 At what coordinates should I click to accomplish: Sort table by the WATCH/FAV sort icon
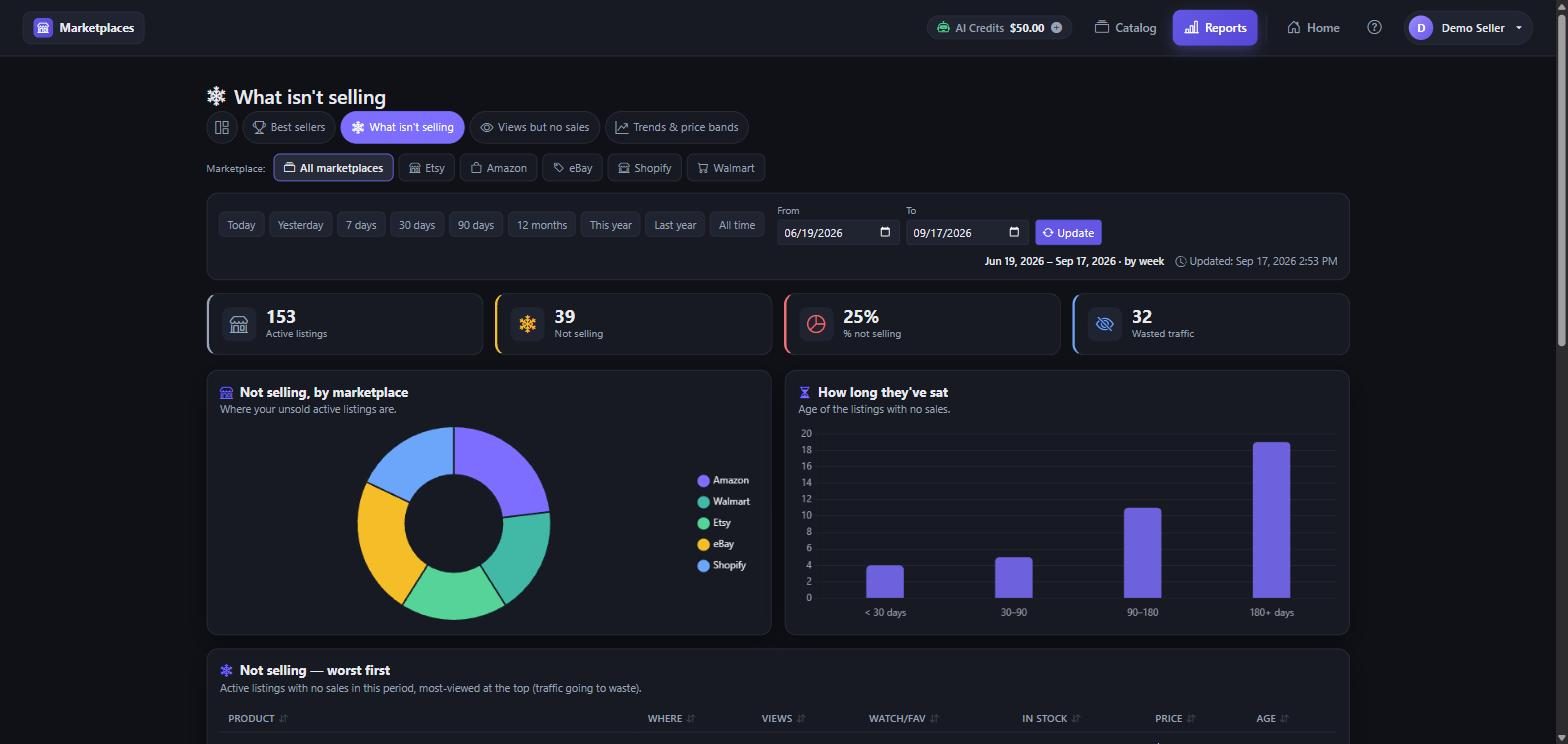[934, 718]
